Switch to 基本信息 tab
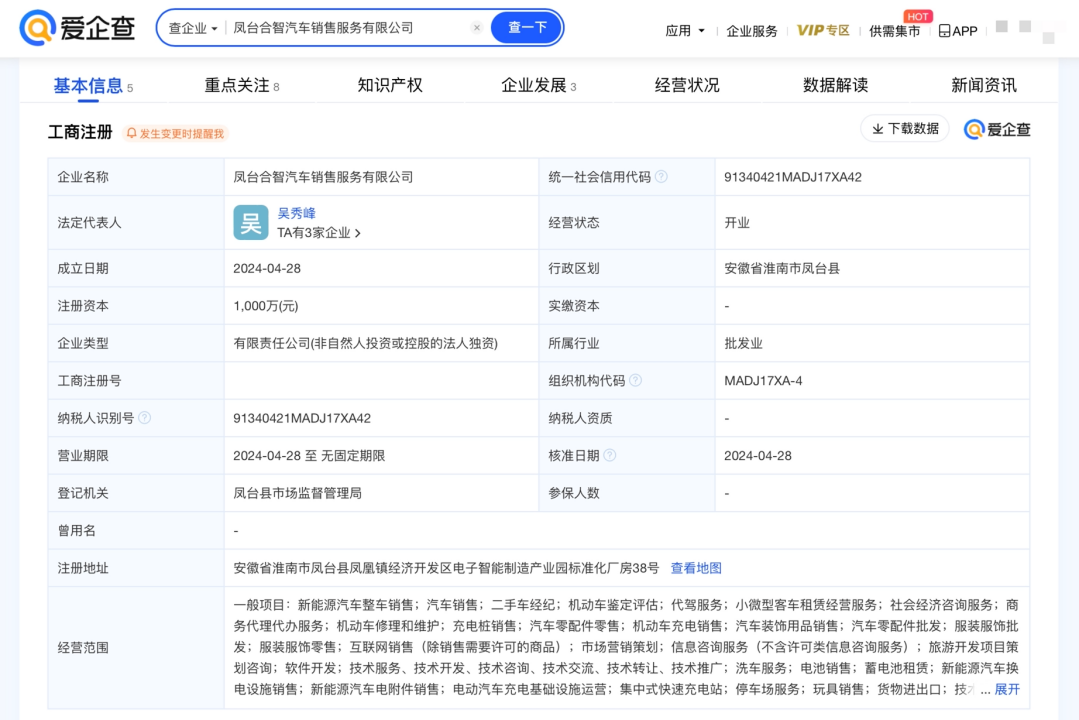 click(93, 86)
